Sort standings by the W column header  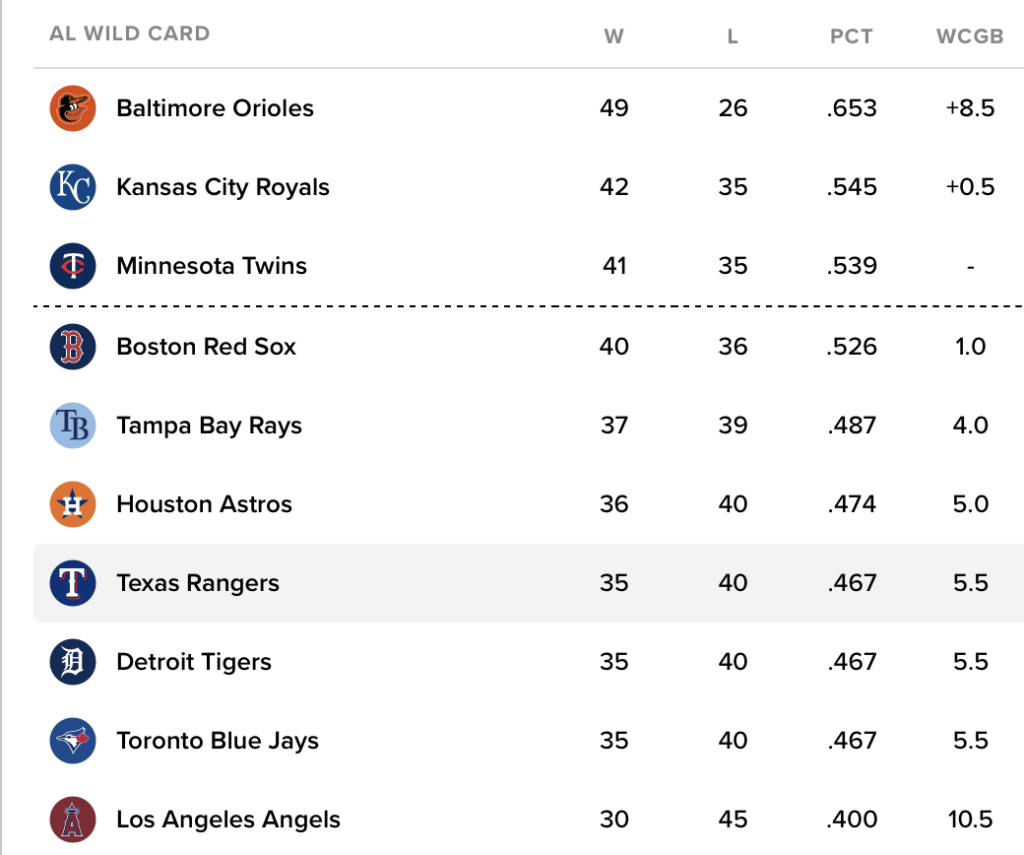(614, 37)
